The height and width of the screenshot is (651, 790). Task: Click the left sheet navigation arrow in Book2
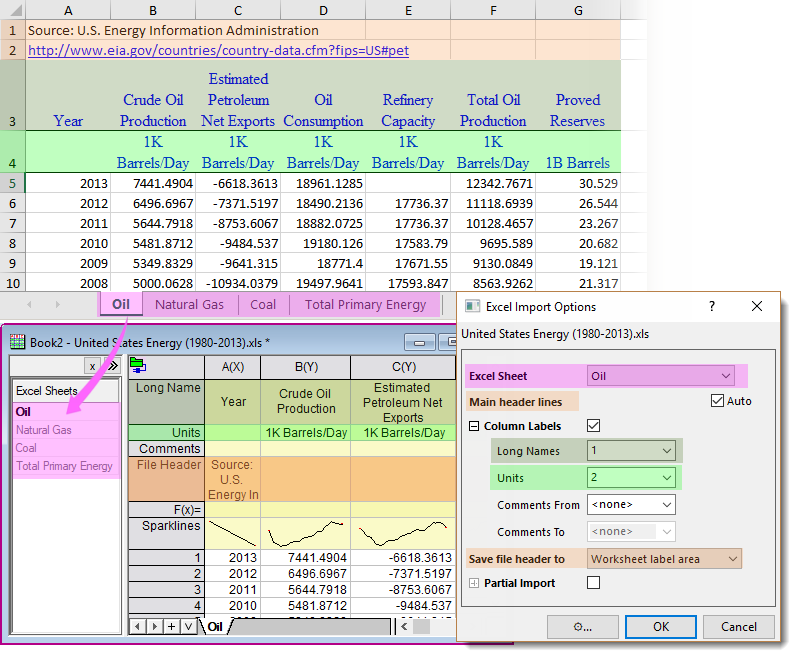(138, 626)
